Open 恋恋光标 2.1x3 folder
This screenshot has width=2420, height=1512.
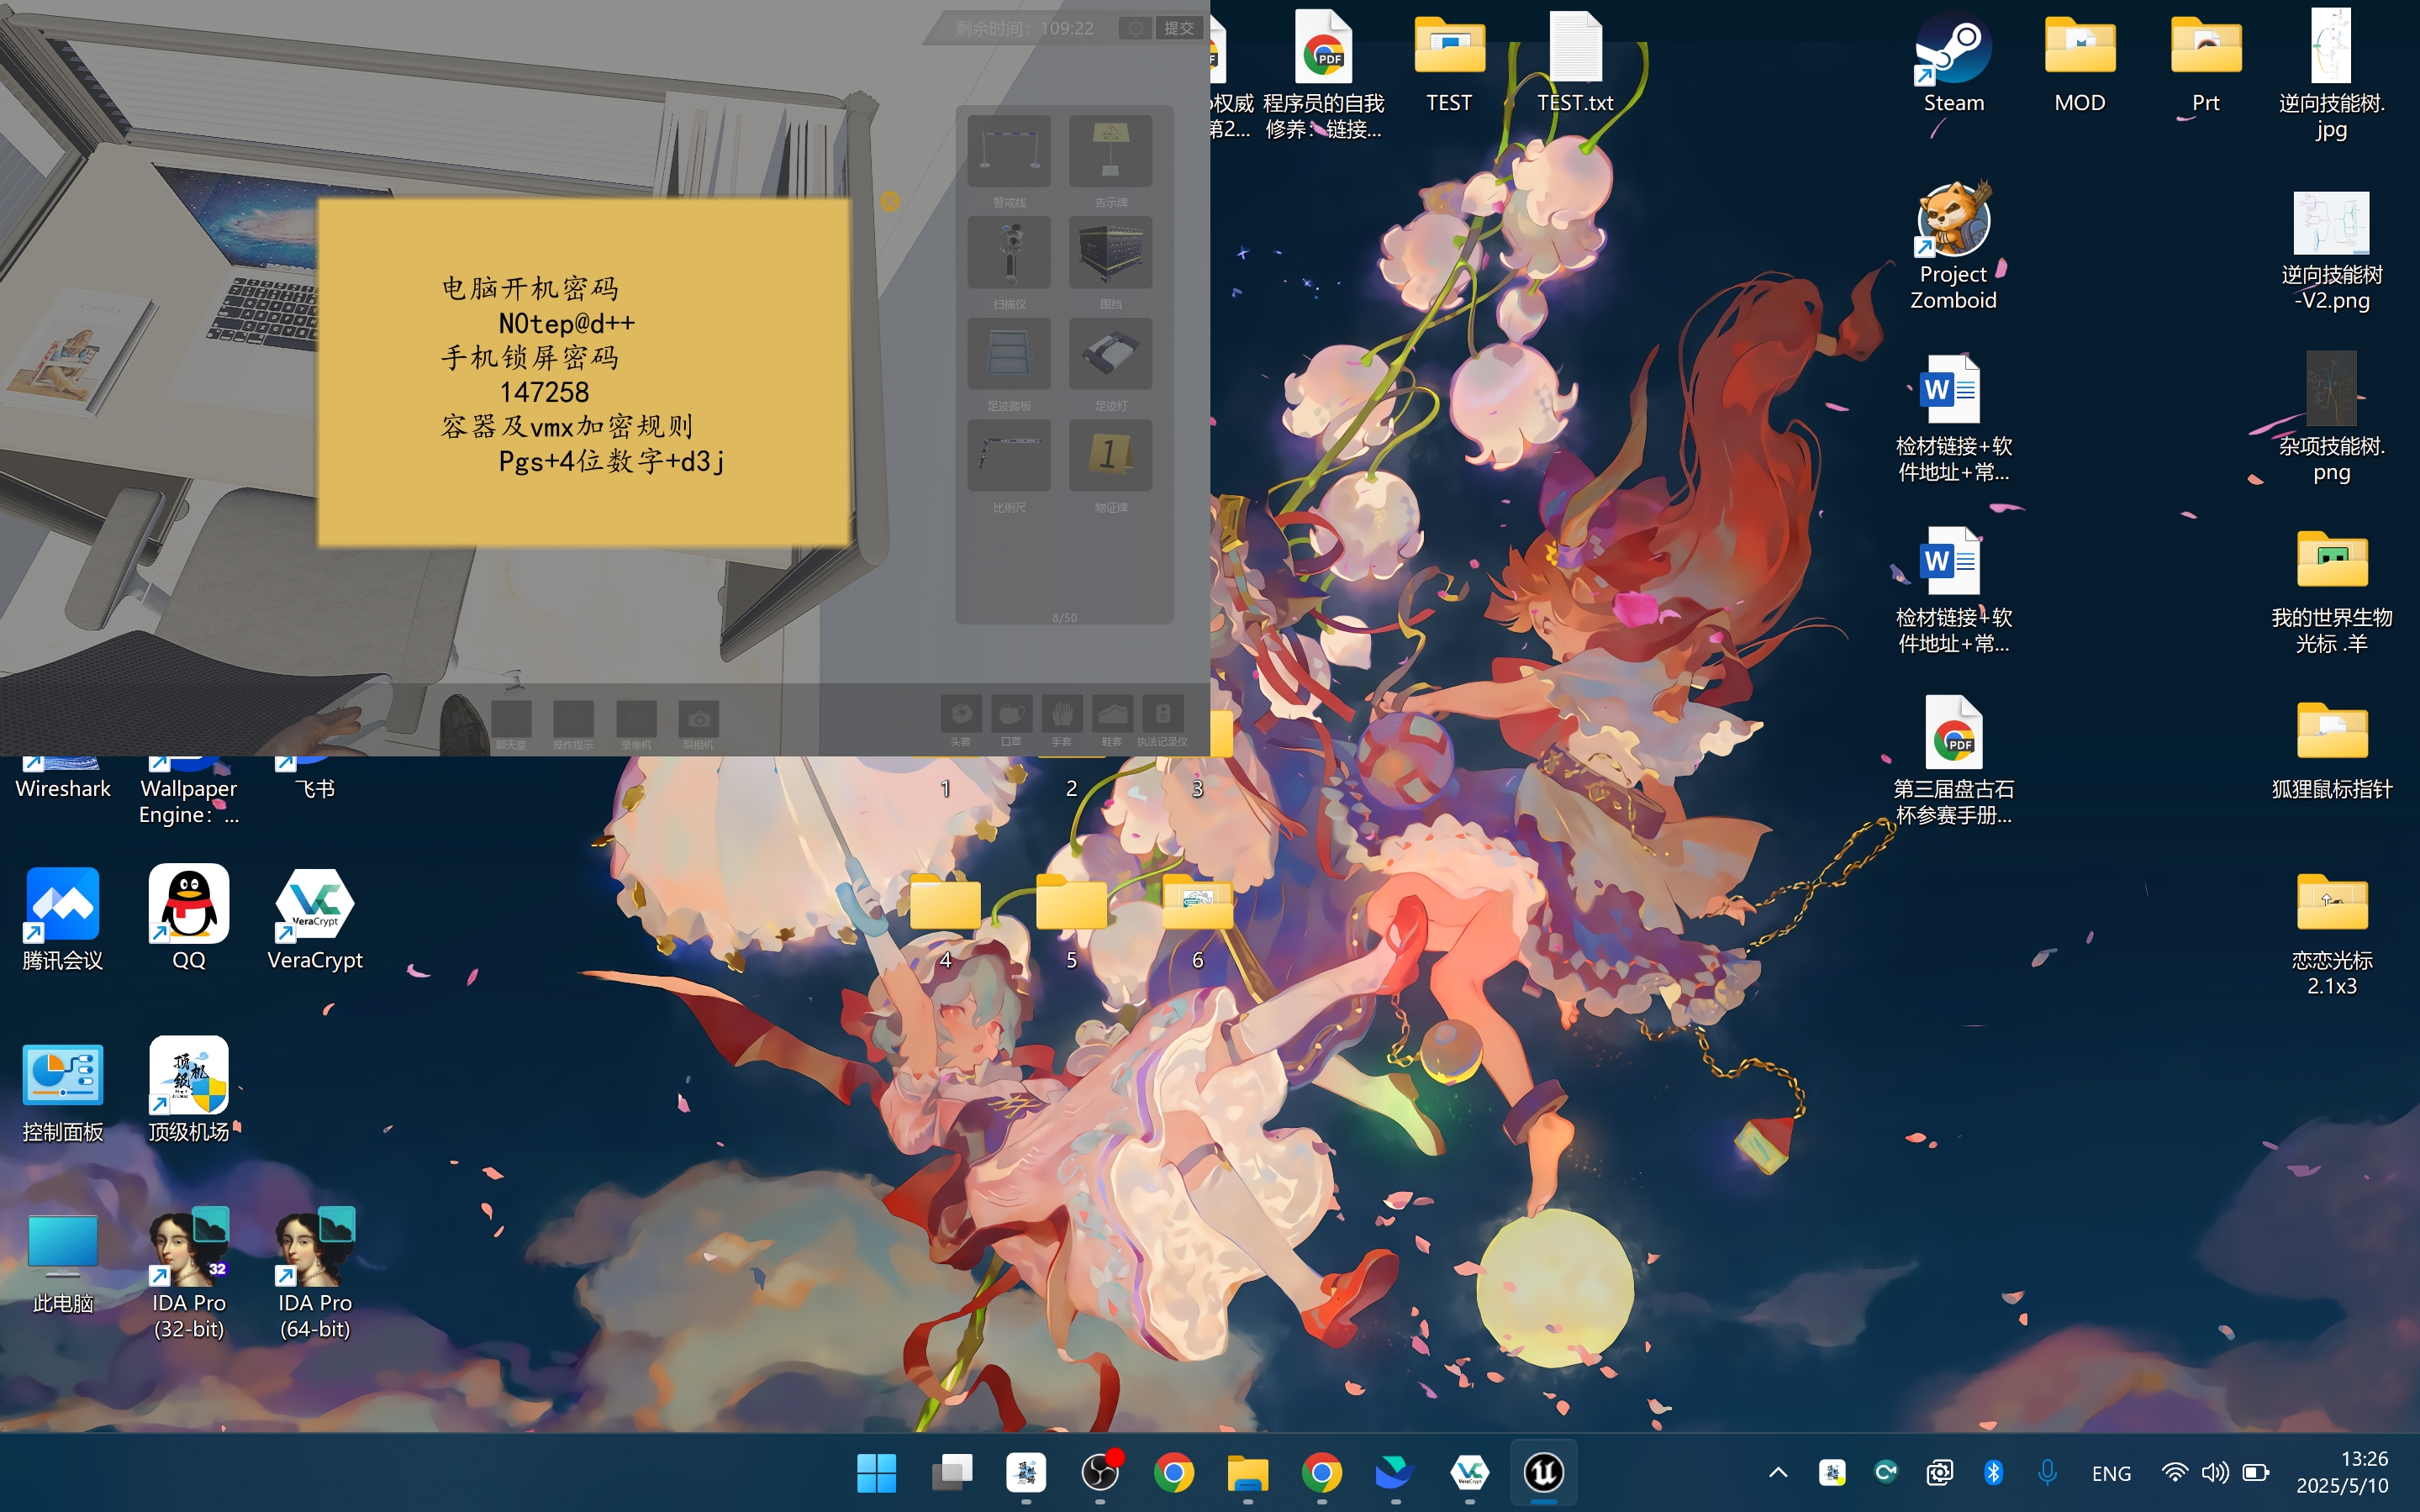[x=2331, y=934]
